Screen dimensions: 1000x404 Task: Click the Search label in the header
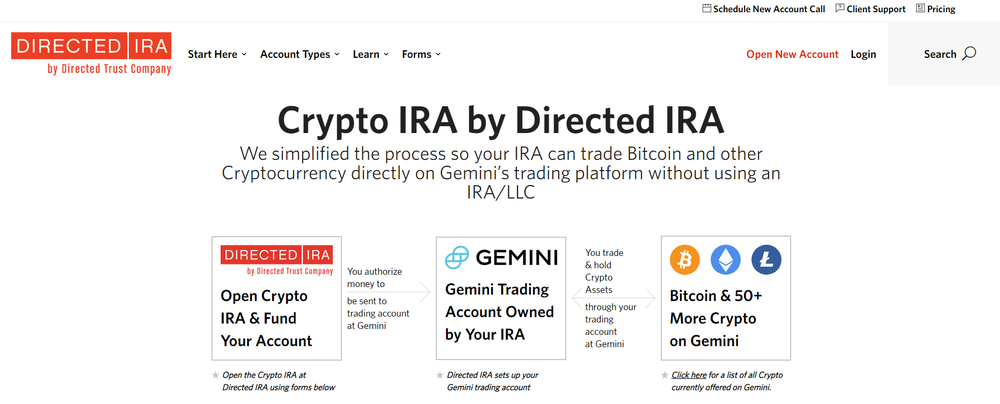click(x=940, y=54)
